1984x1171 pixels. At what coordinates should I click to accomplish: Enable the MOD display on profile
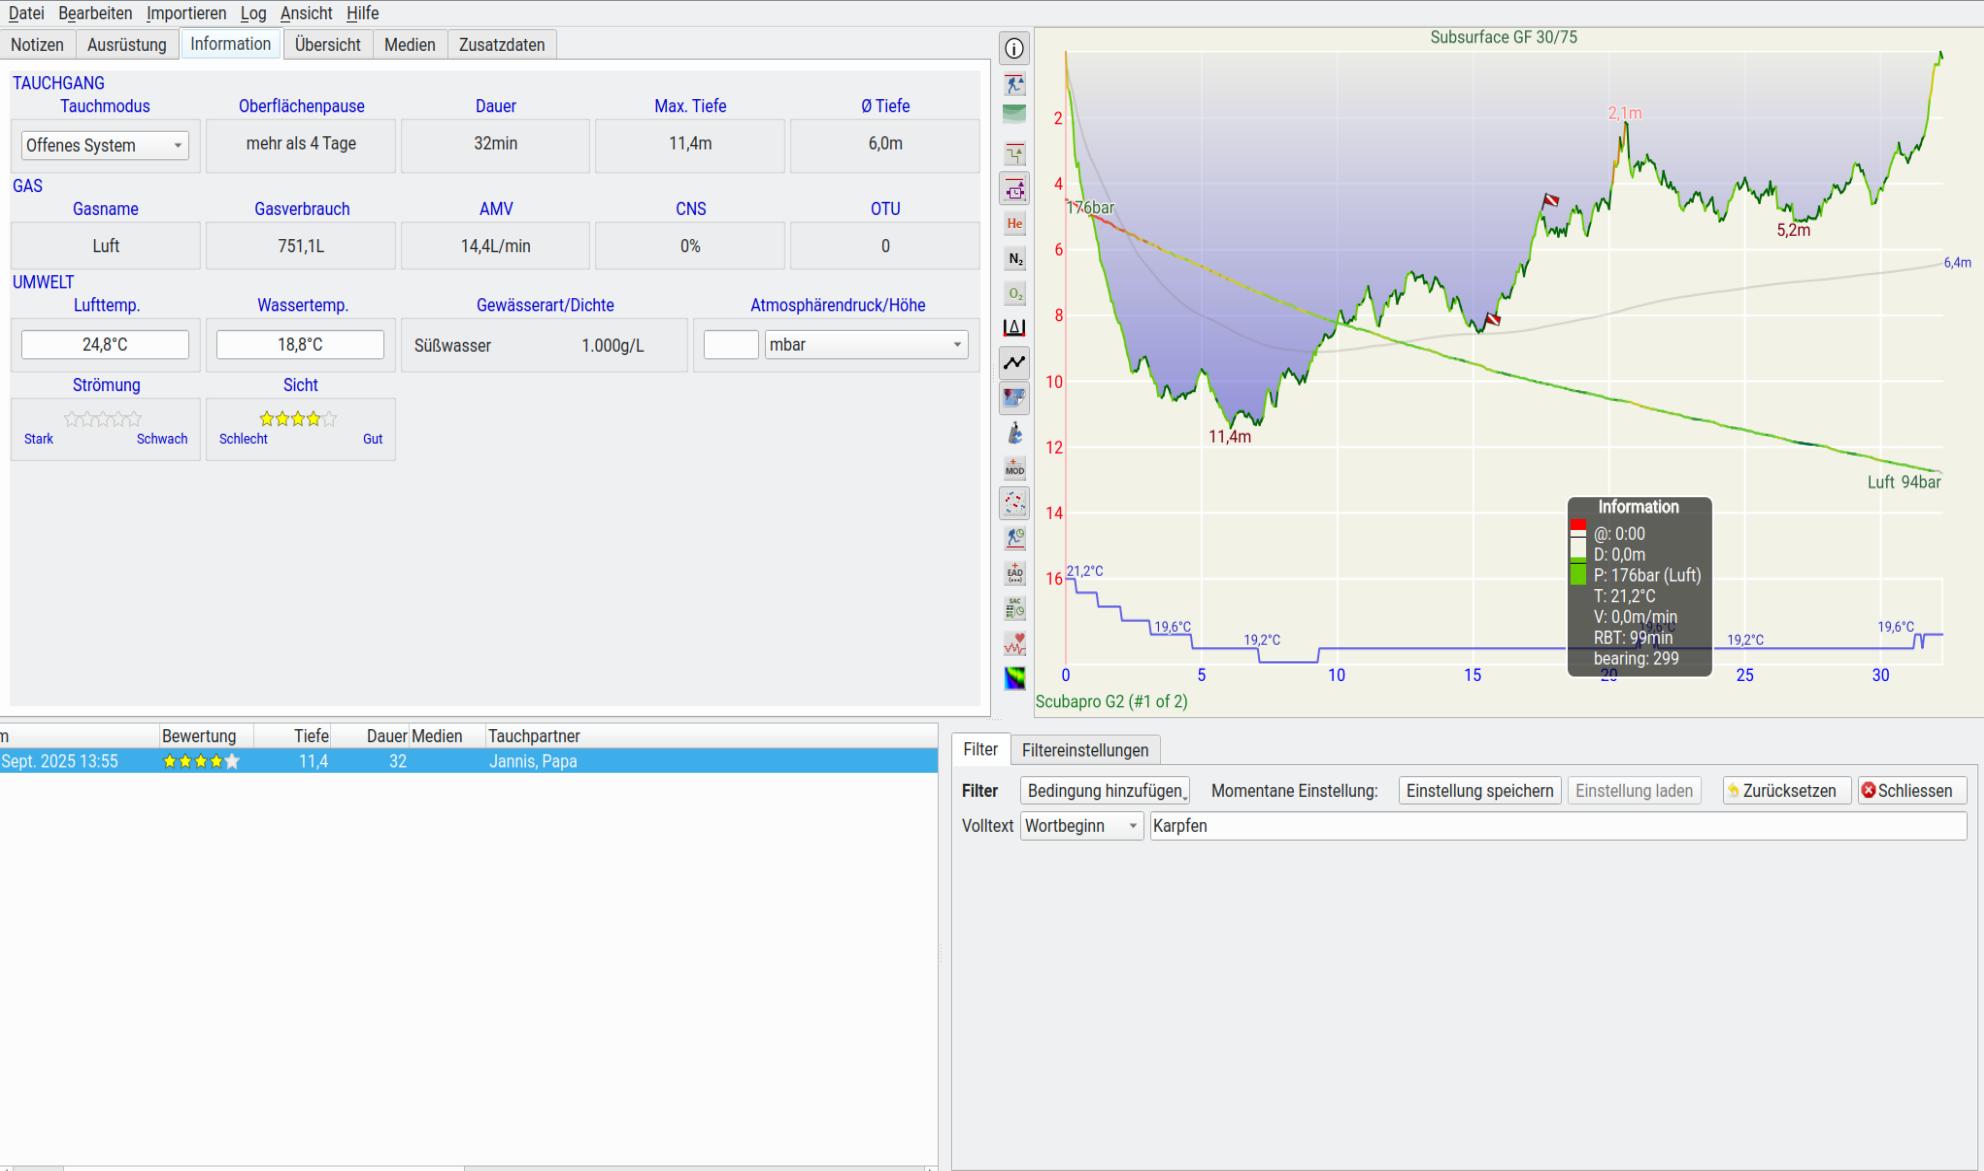1014,468
